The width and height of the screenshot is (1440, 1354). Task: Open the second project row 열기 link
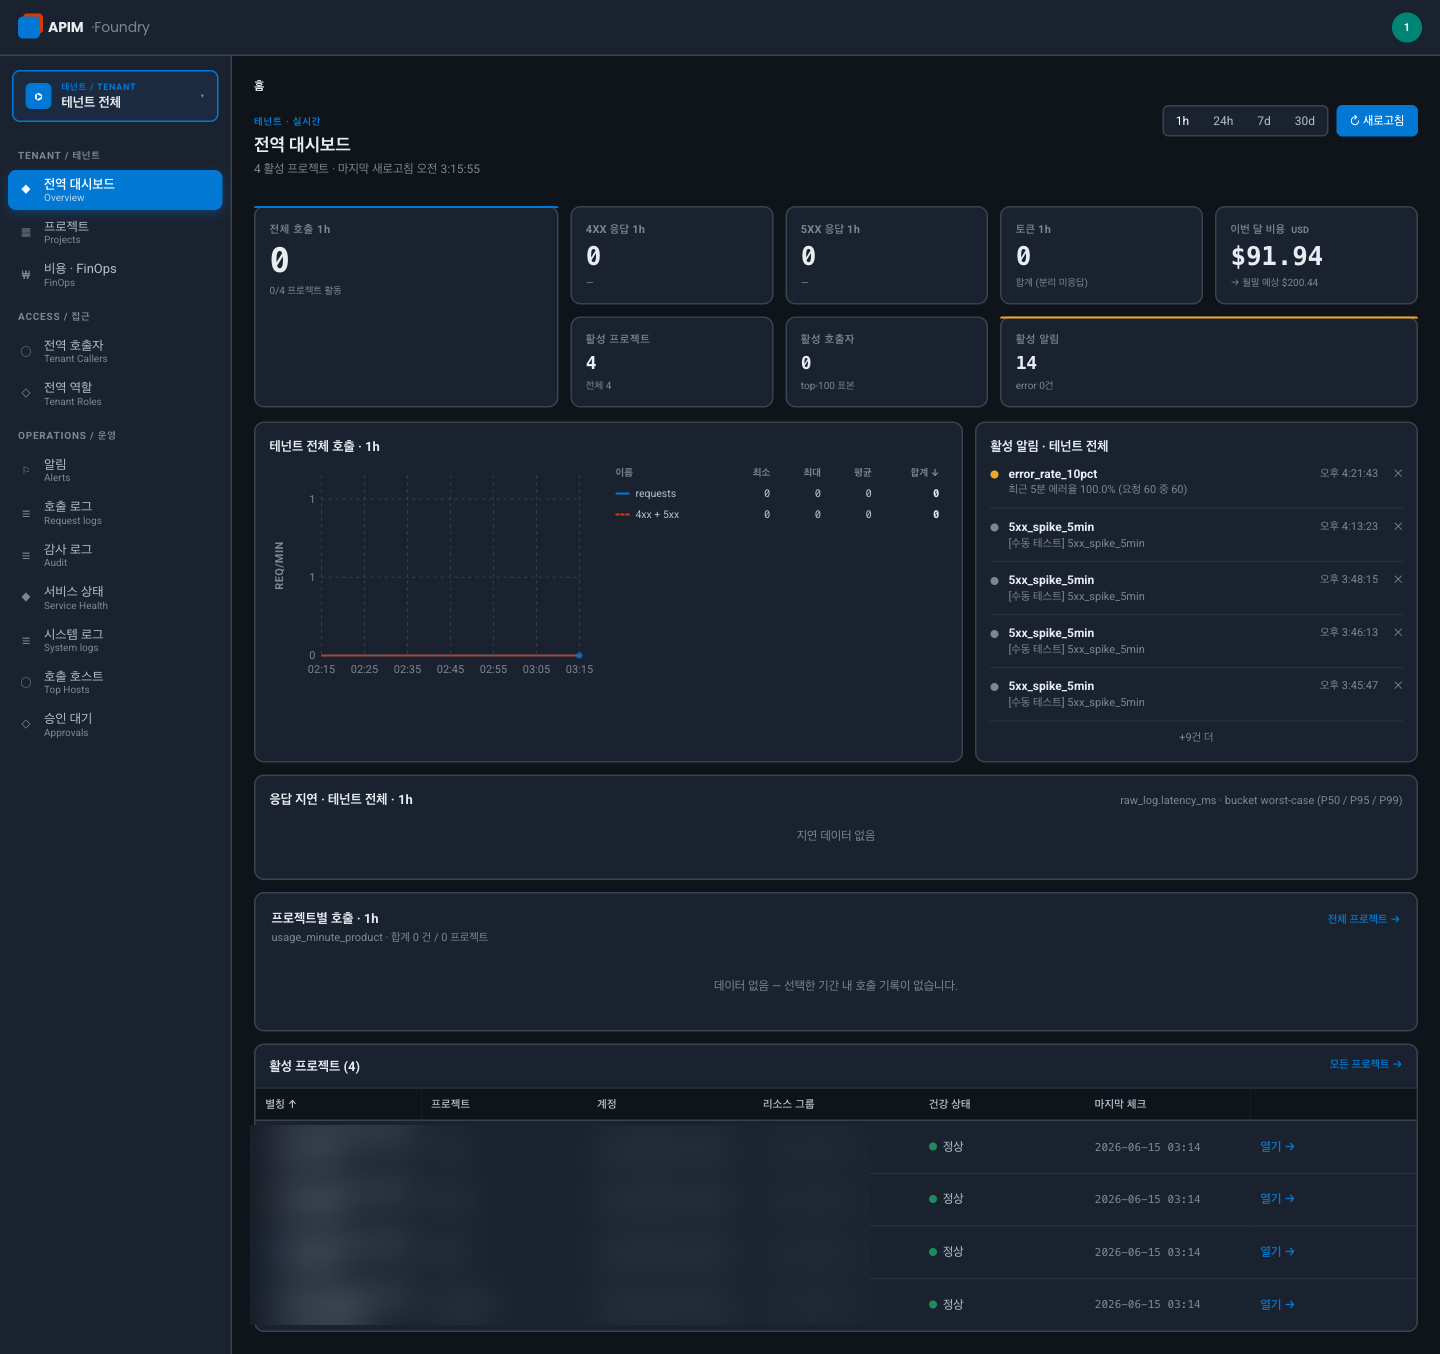(x=1277, y=1199)
